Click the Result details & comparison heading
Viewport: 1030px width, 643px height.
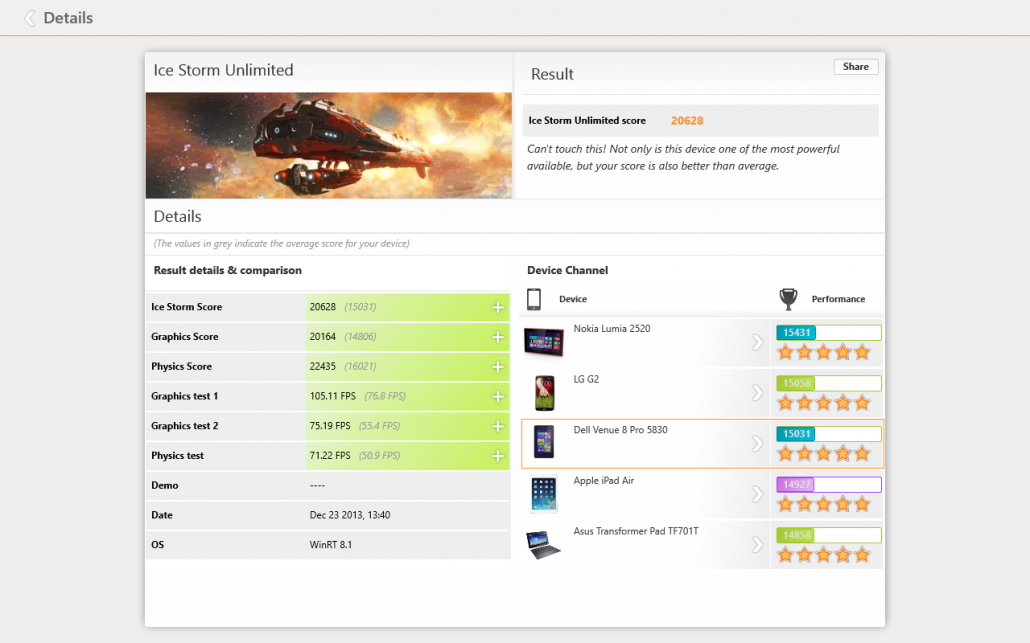(227, 270)
